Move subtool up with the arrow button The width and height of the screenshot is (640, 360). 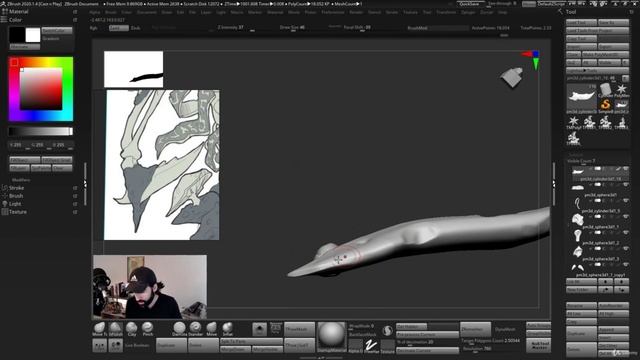point(605,282)
